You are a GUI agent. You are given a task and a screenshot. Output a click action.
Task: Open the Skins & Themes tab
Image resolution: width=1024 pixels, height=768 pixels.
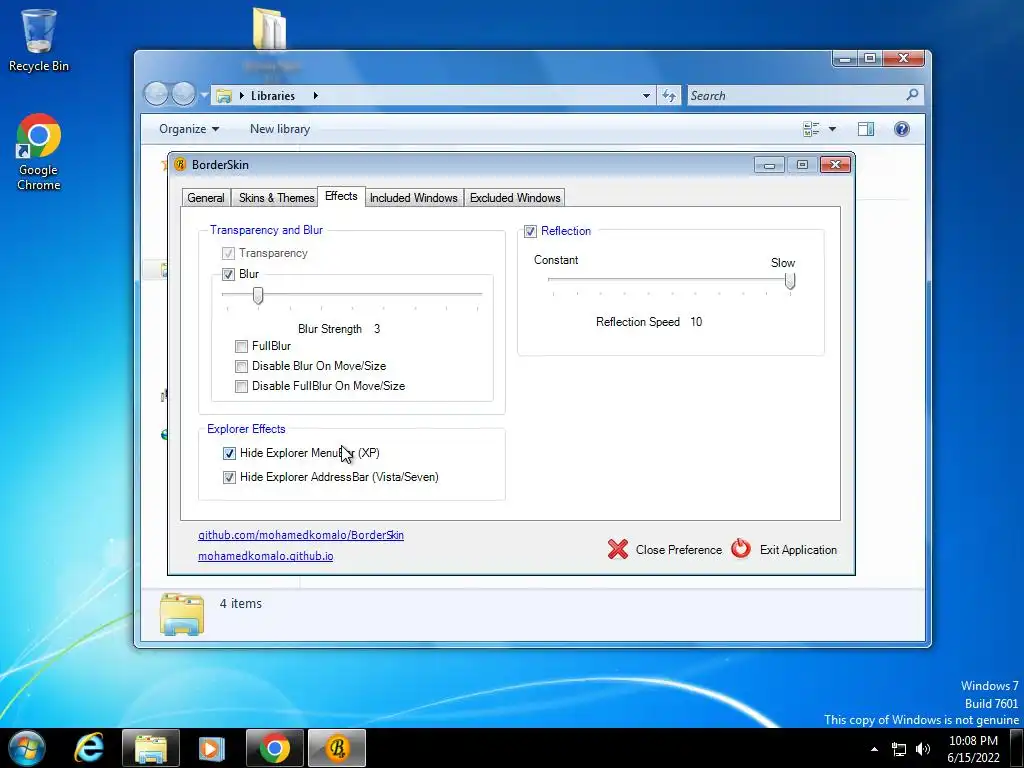click(x=276, y=198)
